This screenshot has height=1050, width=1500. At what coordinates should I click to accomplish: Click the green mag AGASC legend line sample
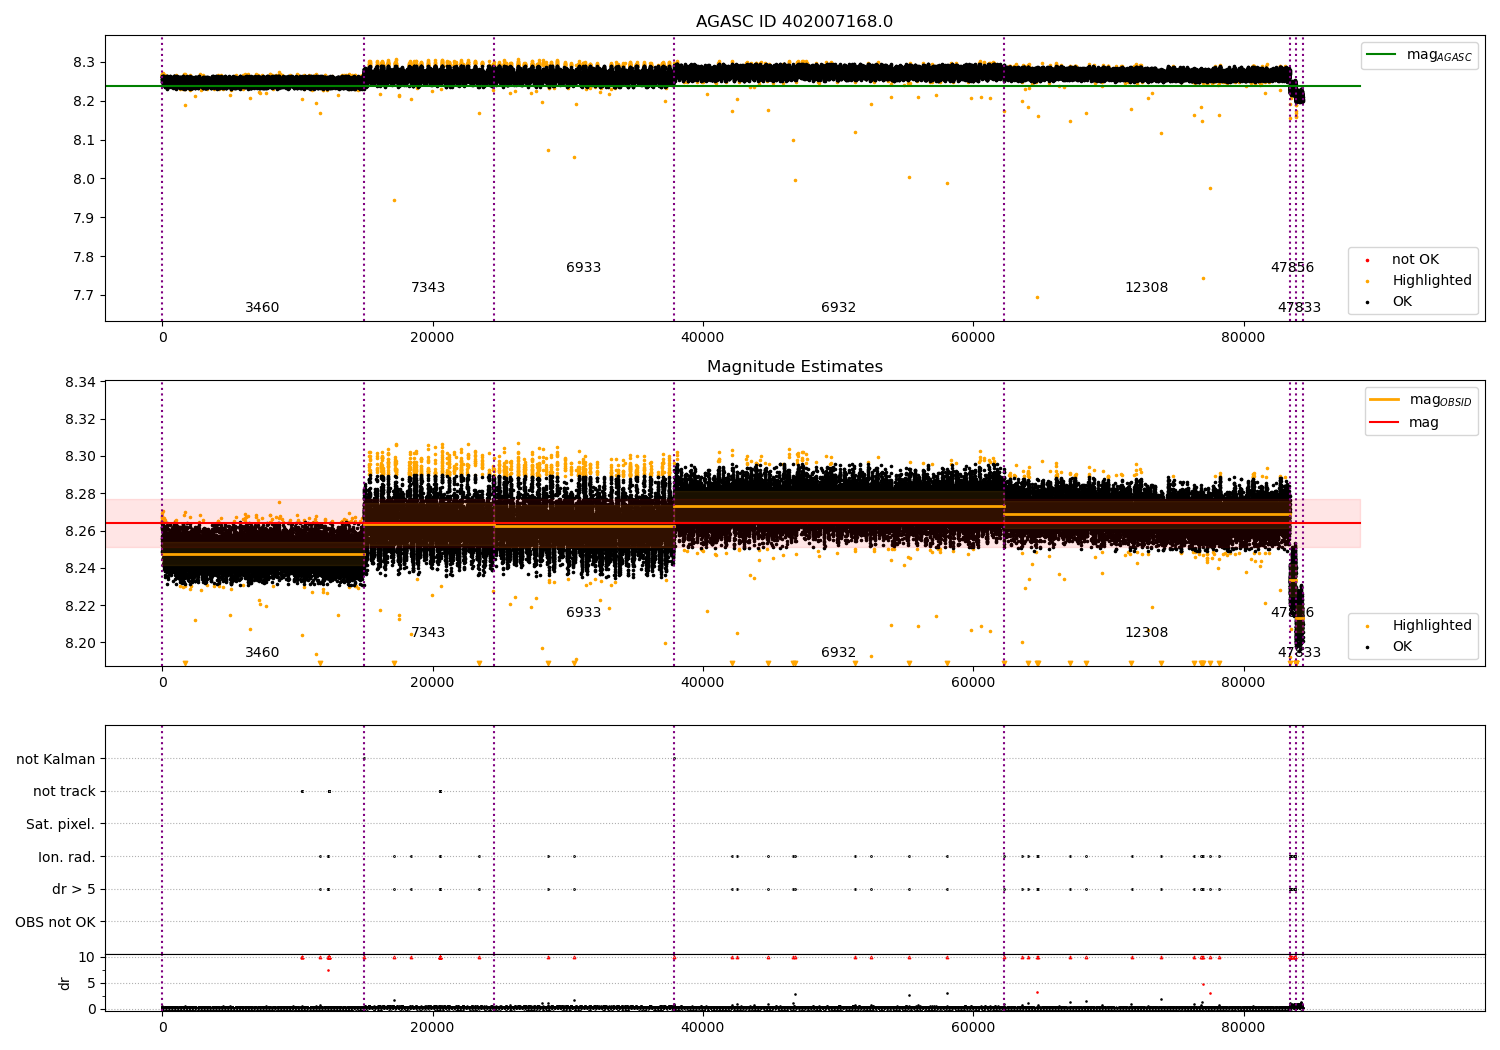[1382, 55]
